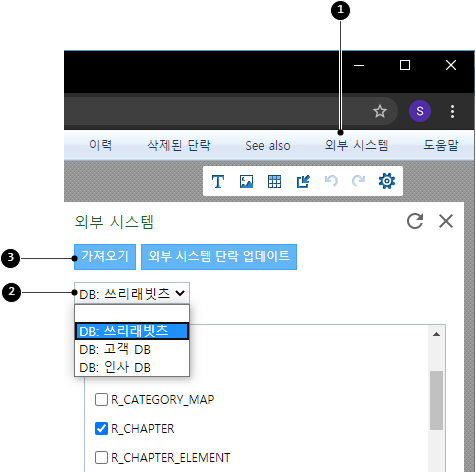Click the insert image toolbar icon

246,182
